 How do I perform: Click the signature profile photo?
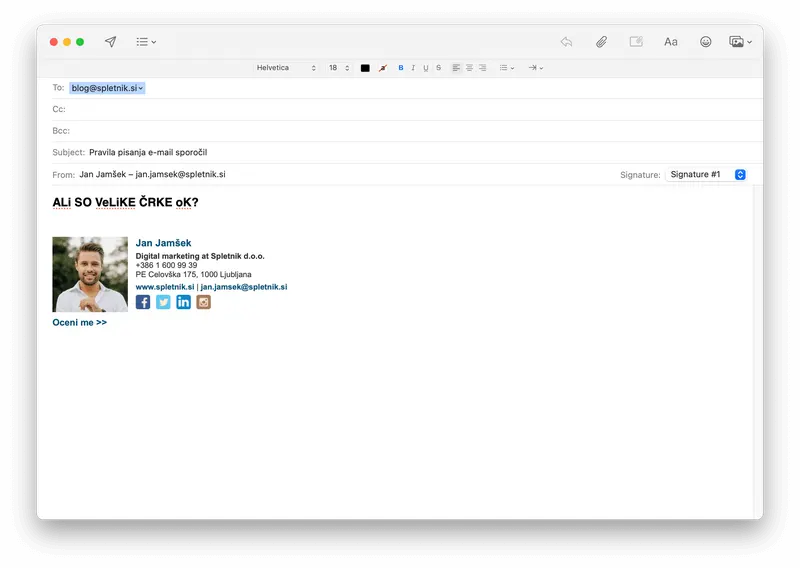90,274
